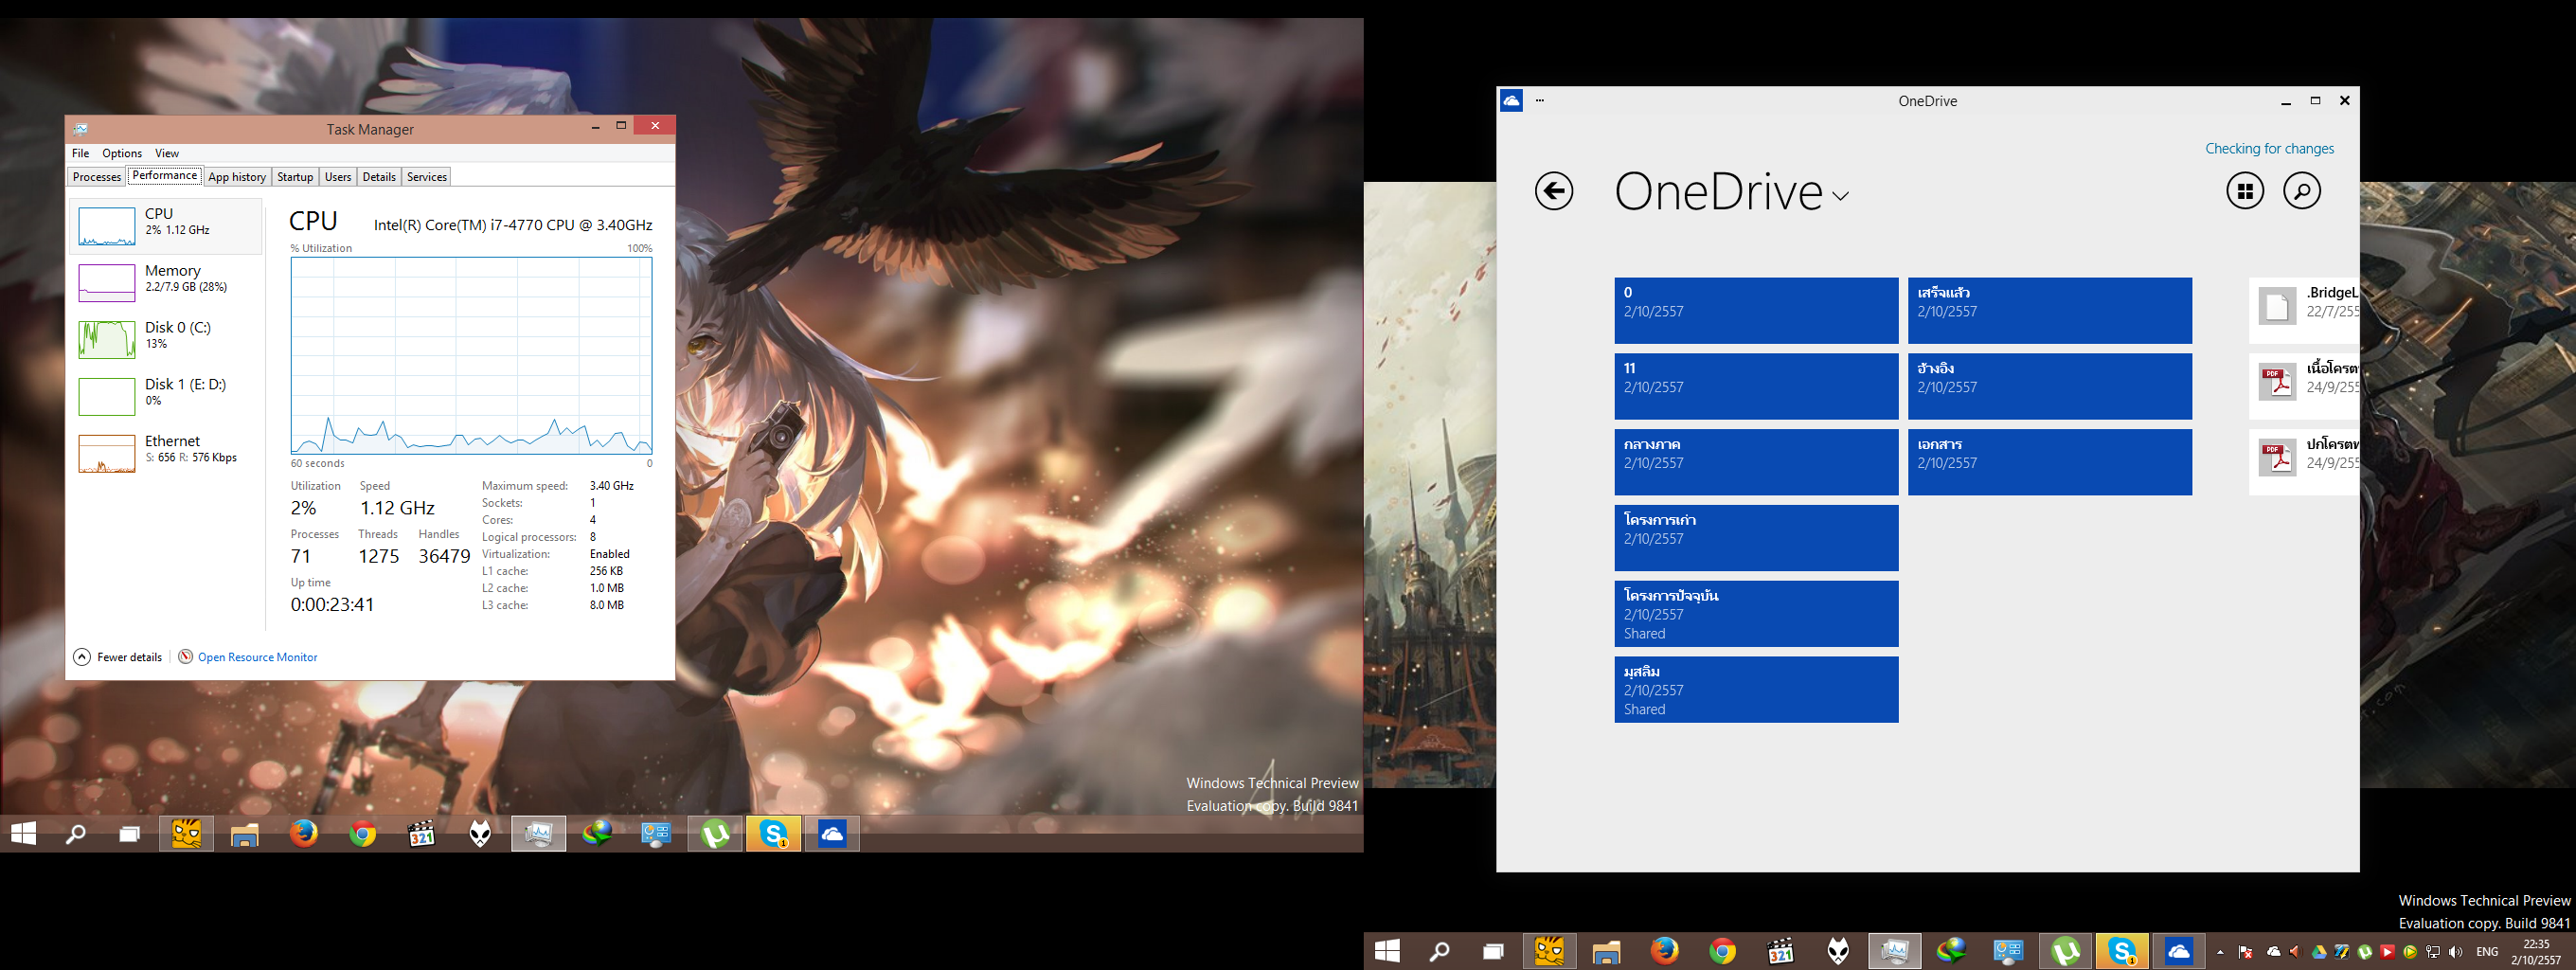The width and height of the screenshot is (2576, 970).
Task: Open Action Center flag in the system tray
Action: tap(2246, 952)
